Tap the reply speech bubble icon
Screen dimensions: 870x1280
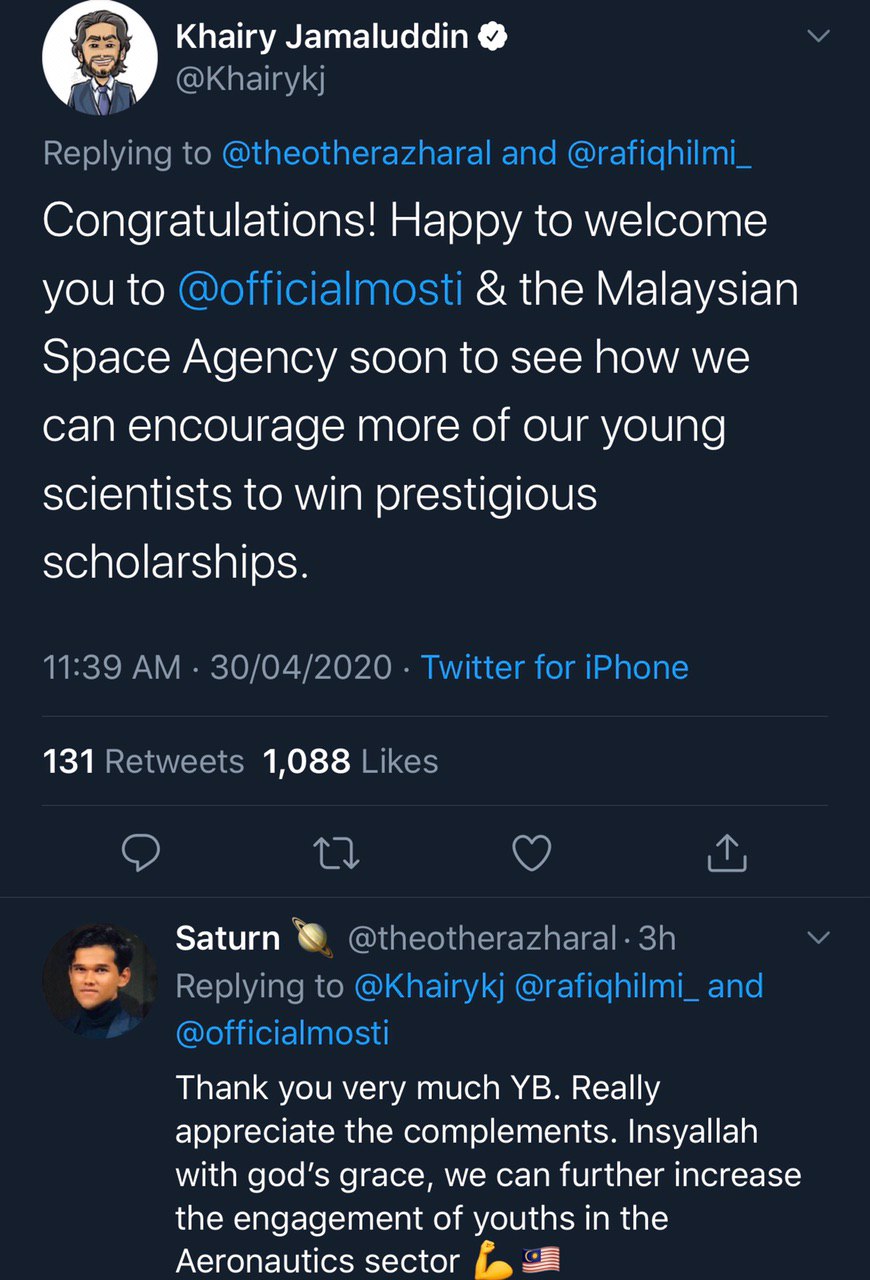(141, 853)
